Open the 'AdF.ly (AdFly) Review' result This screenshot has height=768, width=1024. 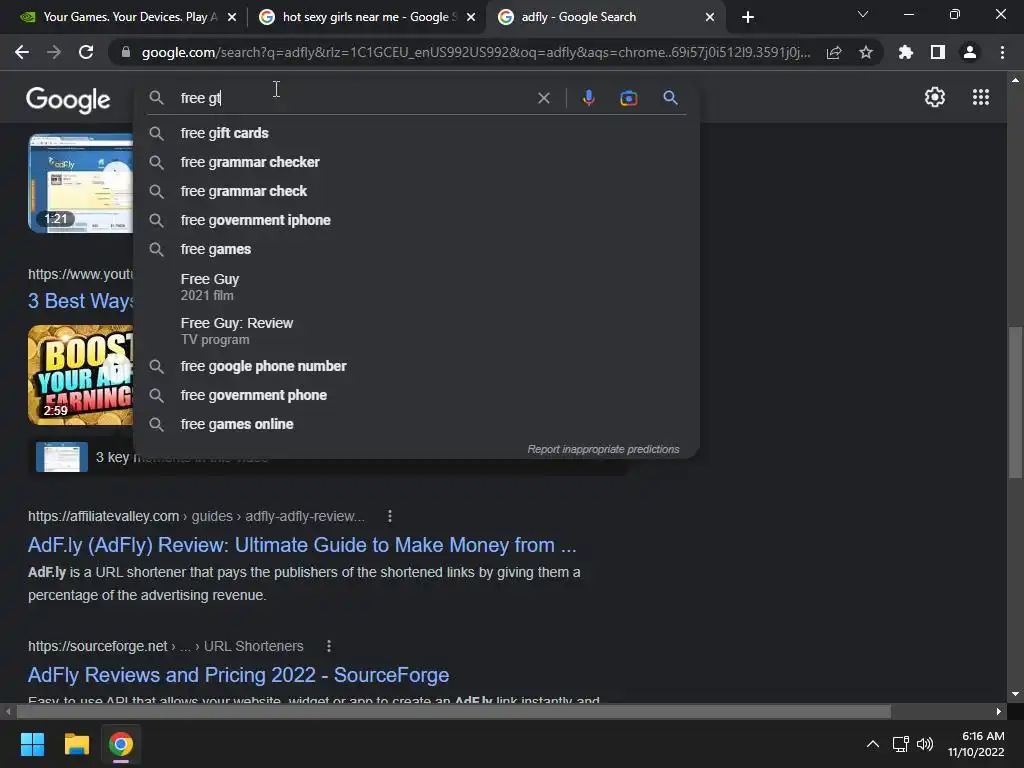(x=302, y=545)
